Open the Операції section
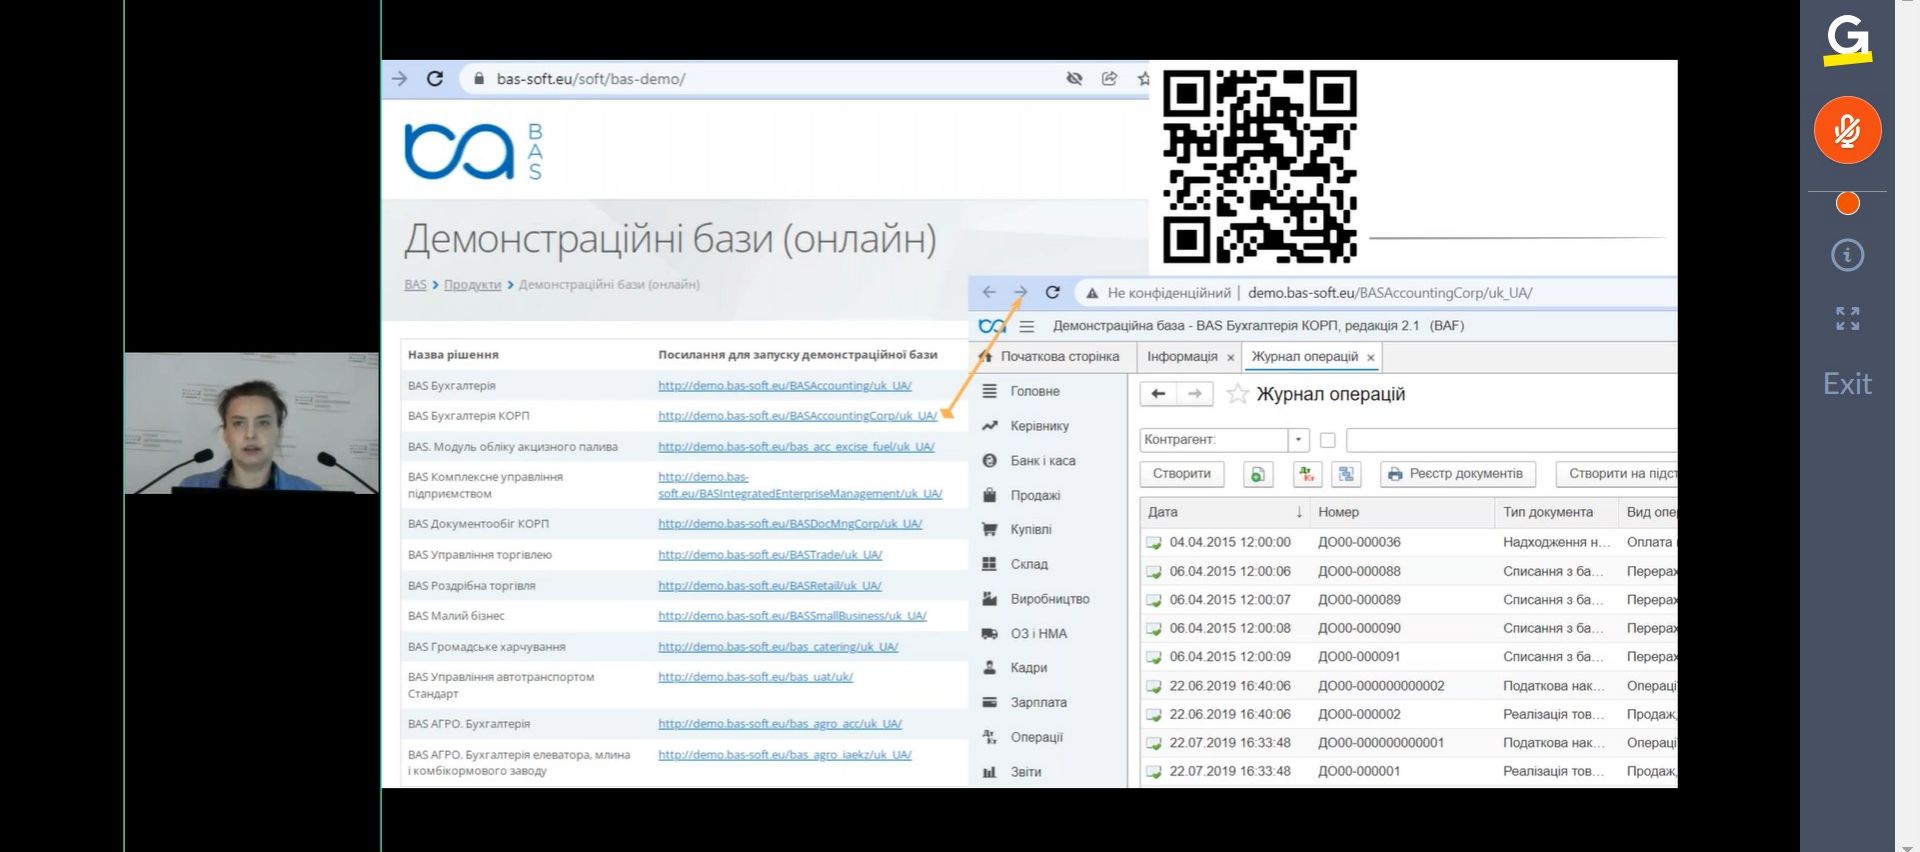Viewport: 1920px width, 852px height. coord(1036,737)
